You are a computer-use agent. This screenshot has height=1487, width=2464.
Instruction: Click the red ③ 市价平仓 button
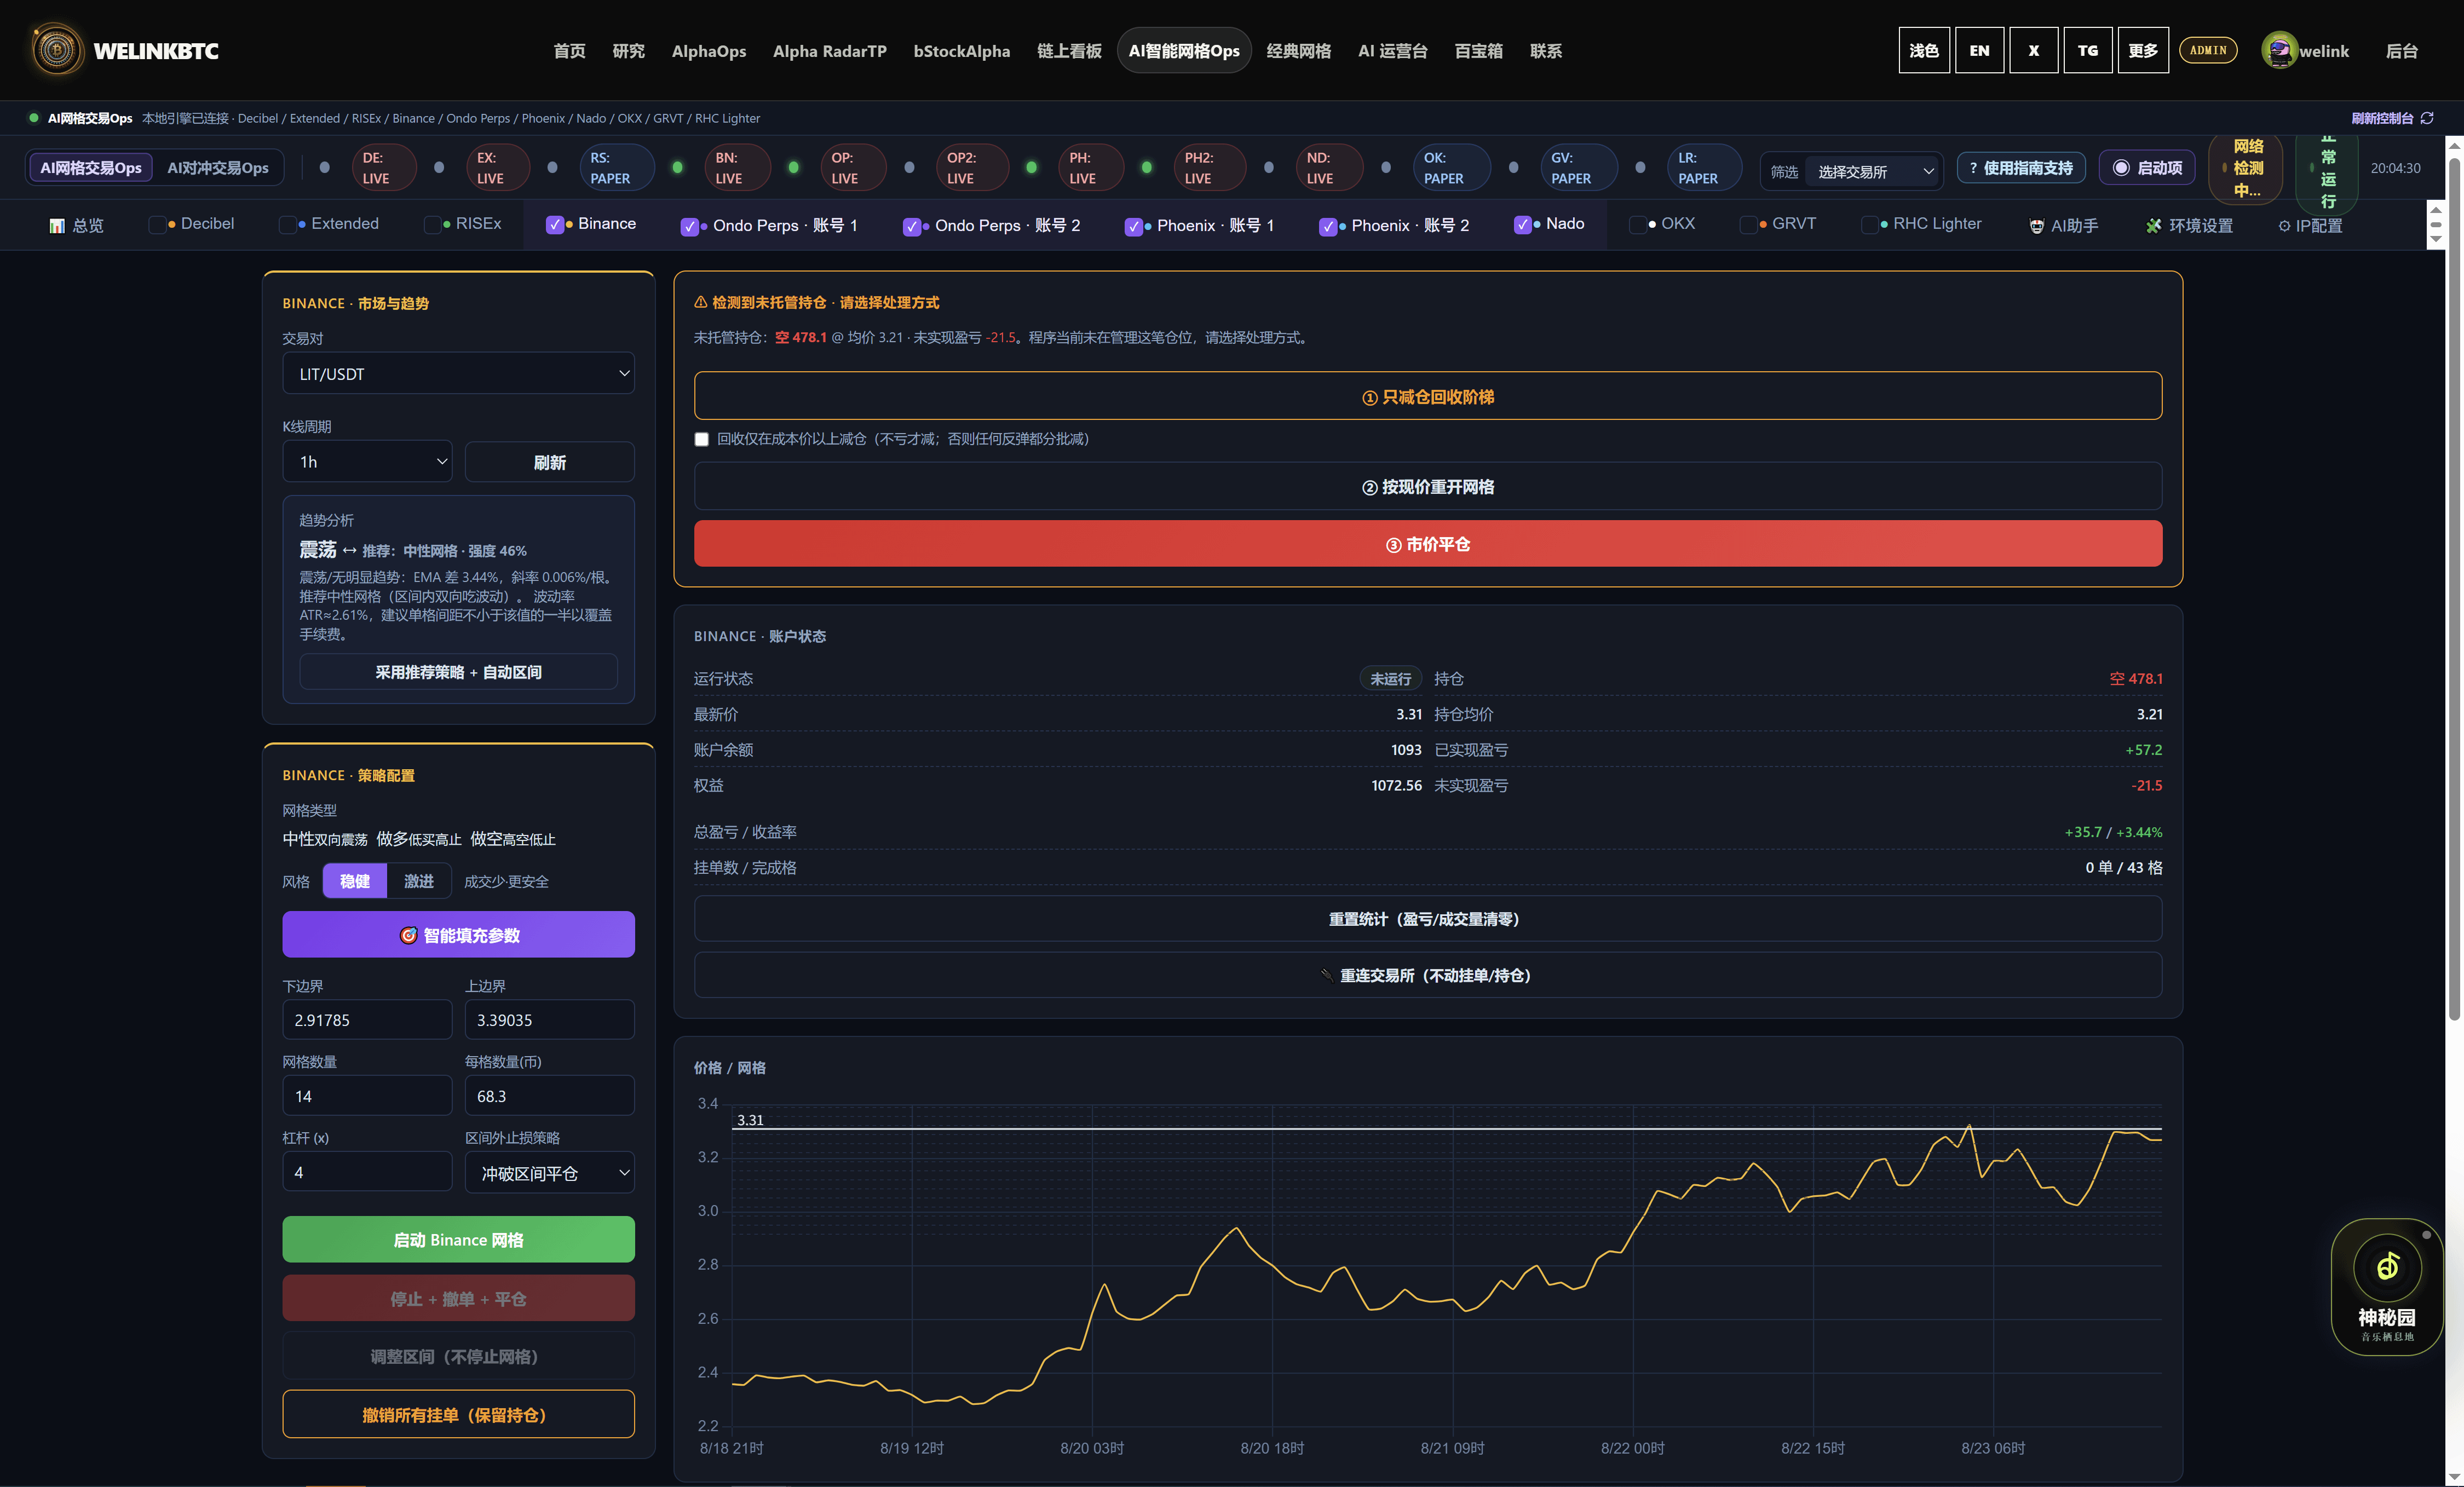(1428, 544)
